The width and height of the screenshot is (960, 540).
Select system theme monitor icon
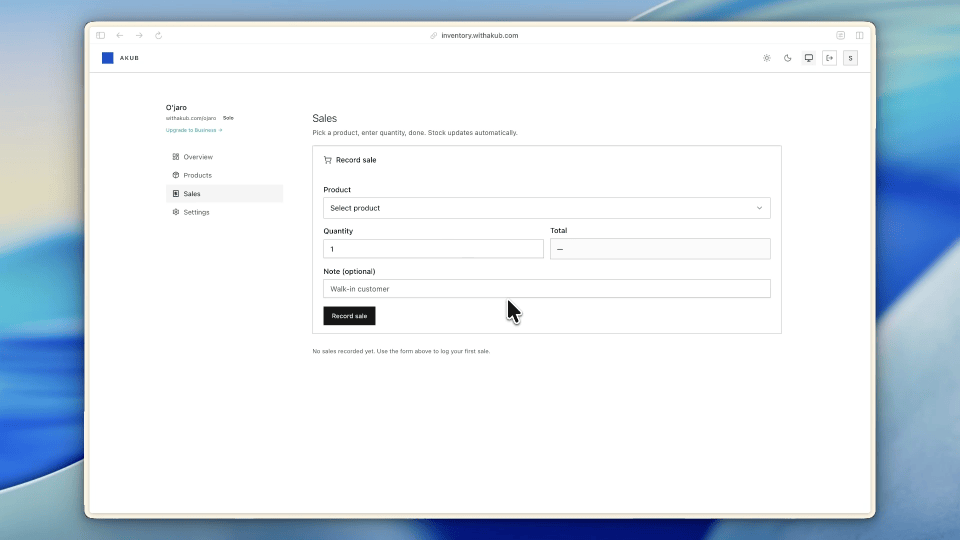click(x=809, y=58)
